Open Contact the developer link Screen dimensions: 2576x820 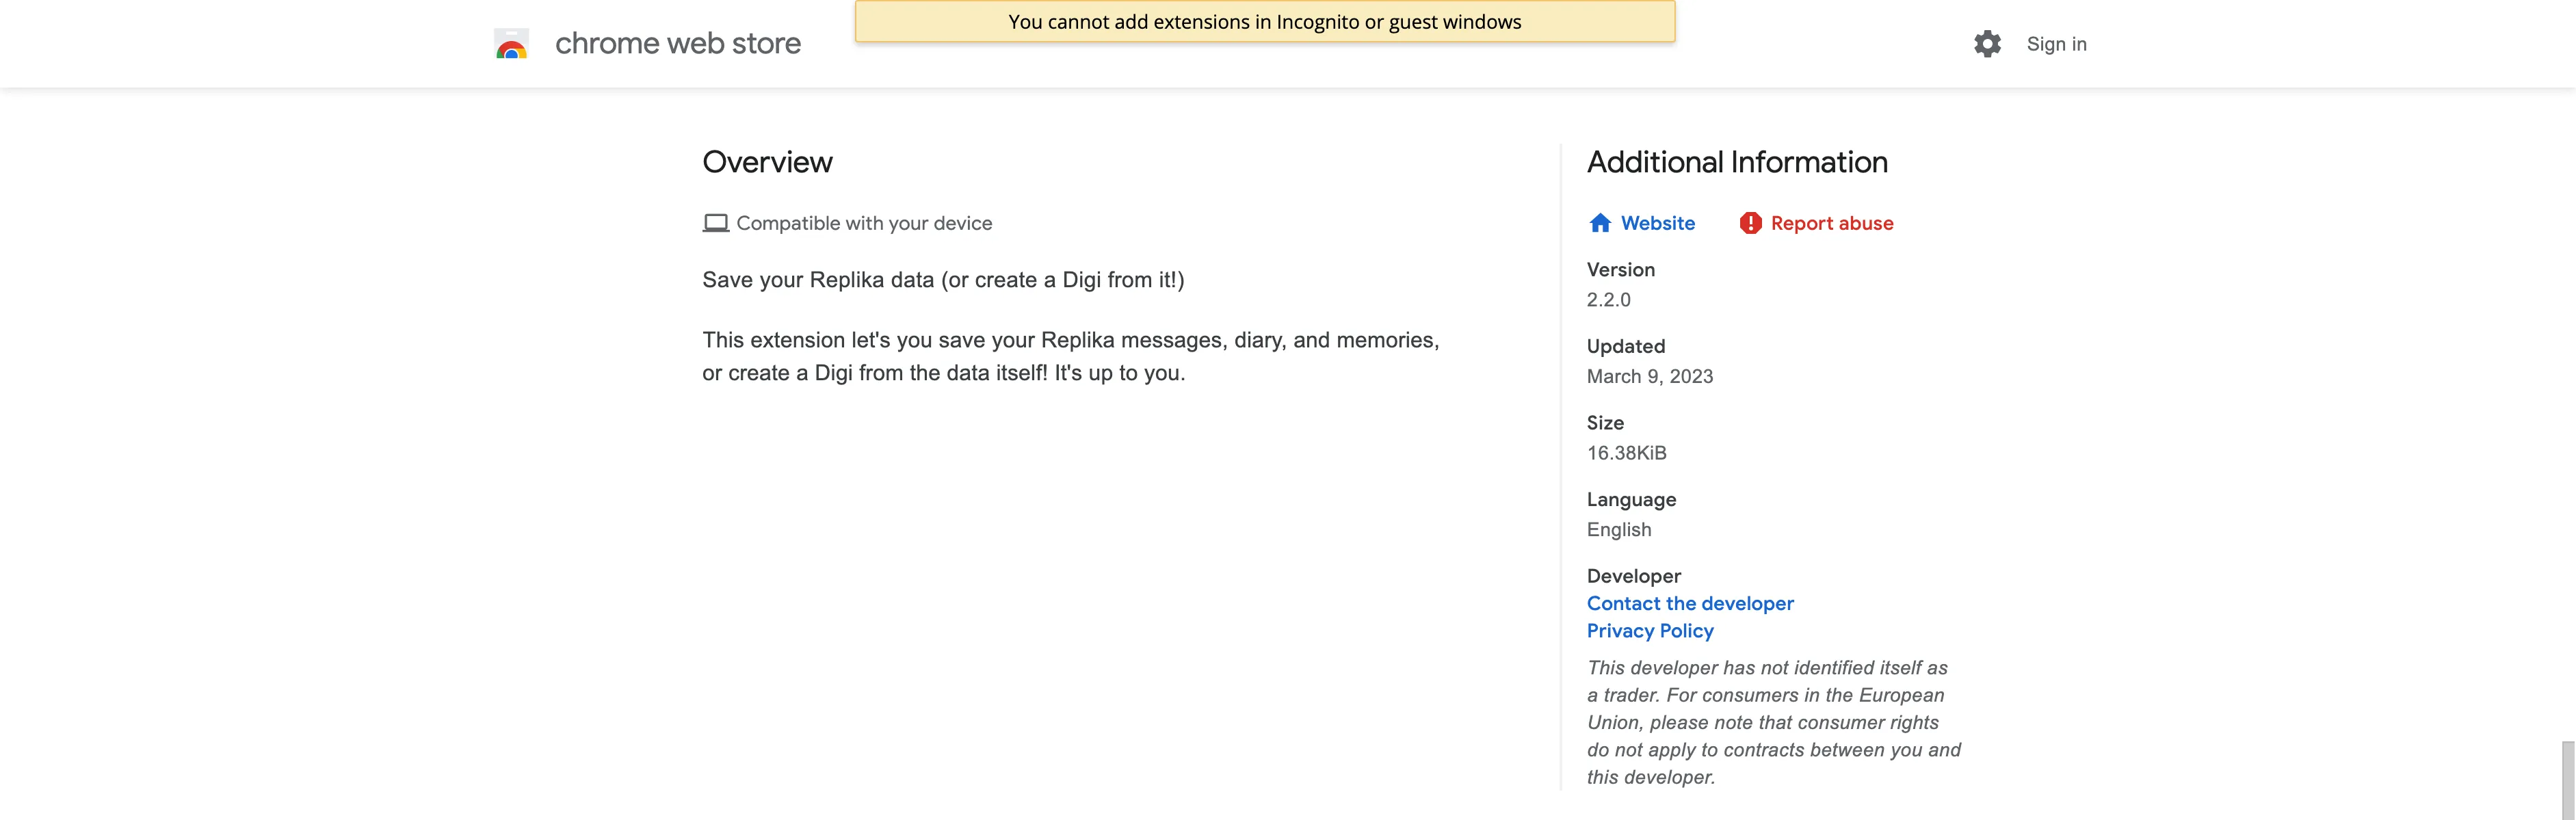tap(1690, 603)
